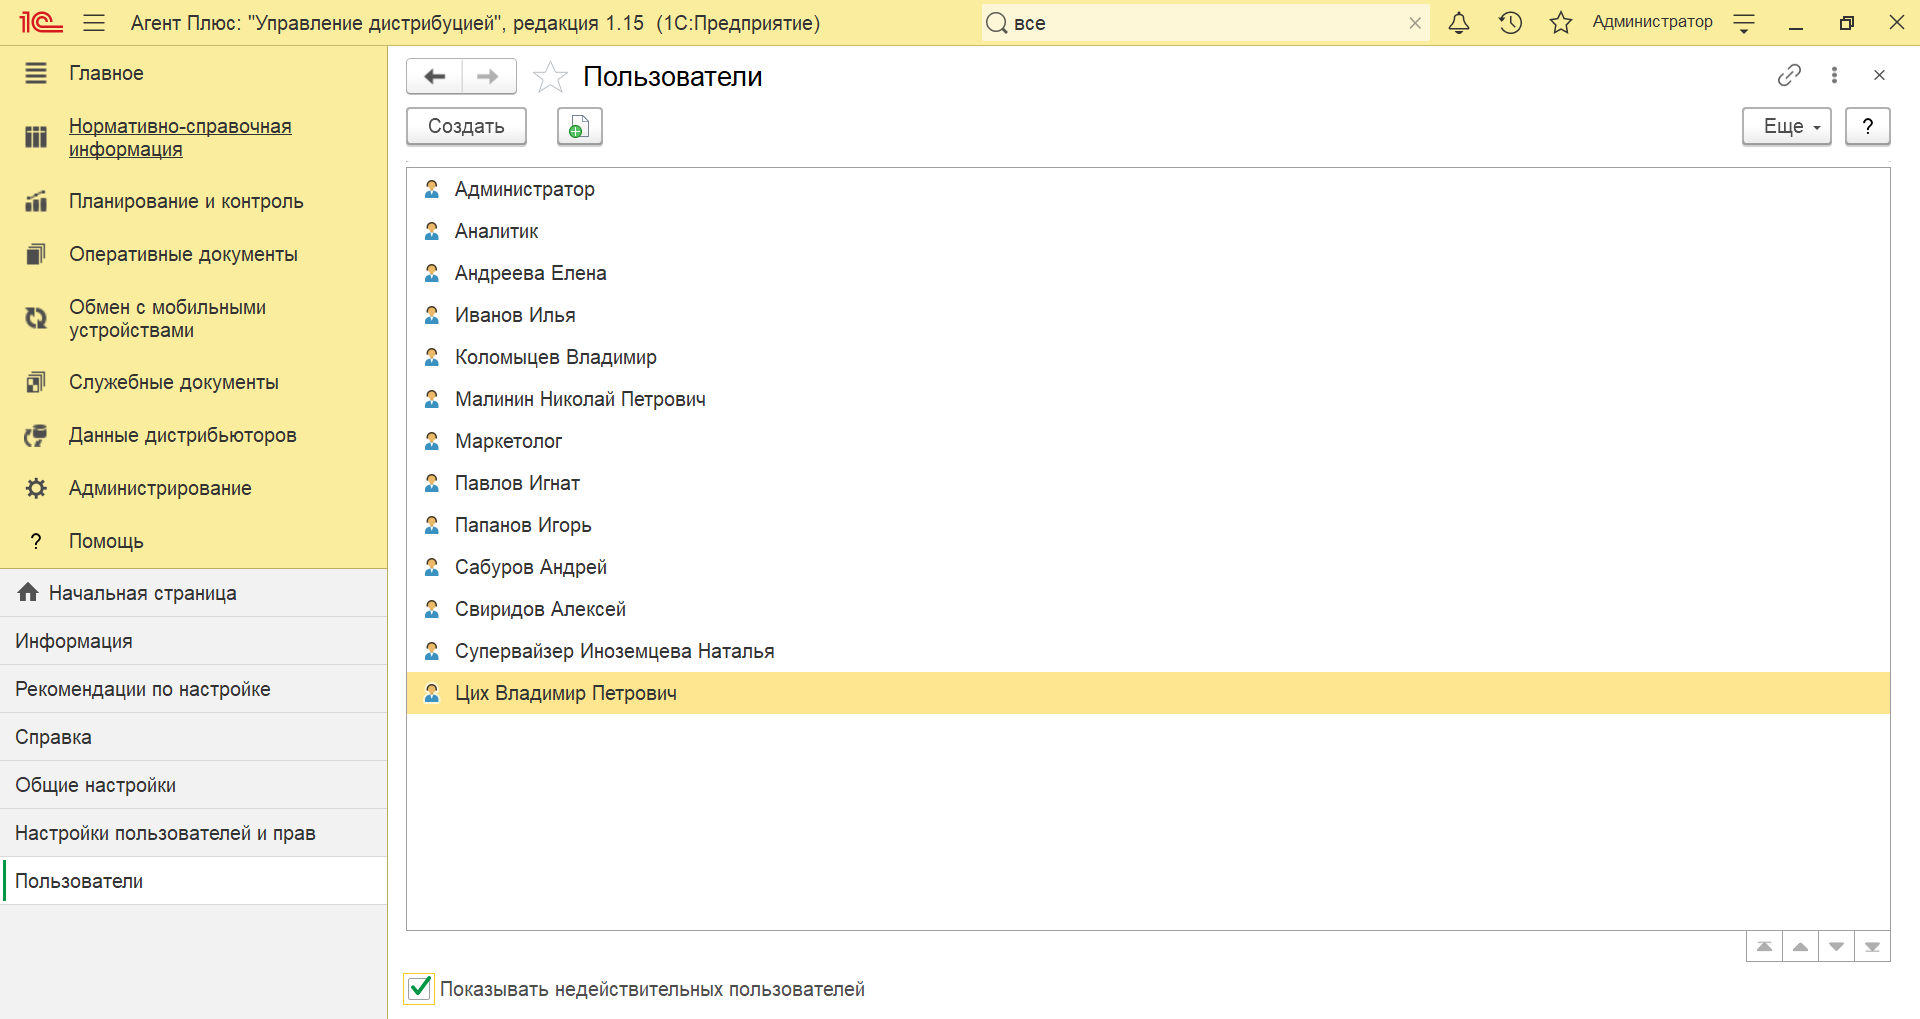The width and height of the screenshot is (1920, 1019).
Task: Select user Сабуров Андрей
Action: point(1148,567)
